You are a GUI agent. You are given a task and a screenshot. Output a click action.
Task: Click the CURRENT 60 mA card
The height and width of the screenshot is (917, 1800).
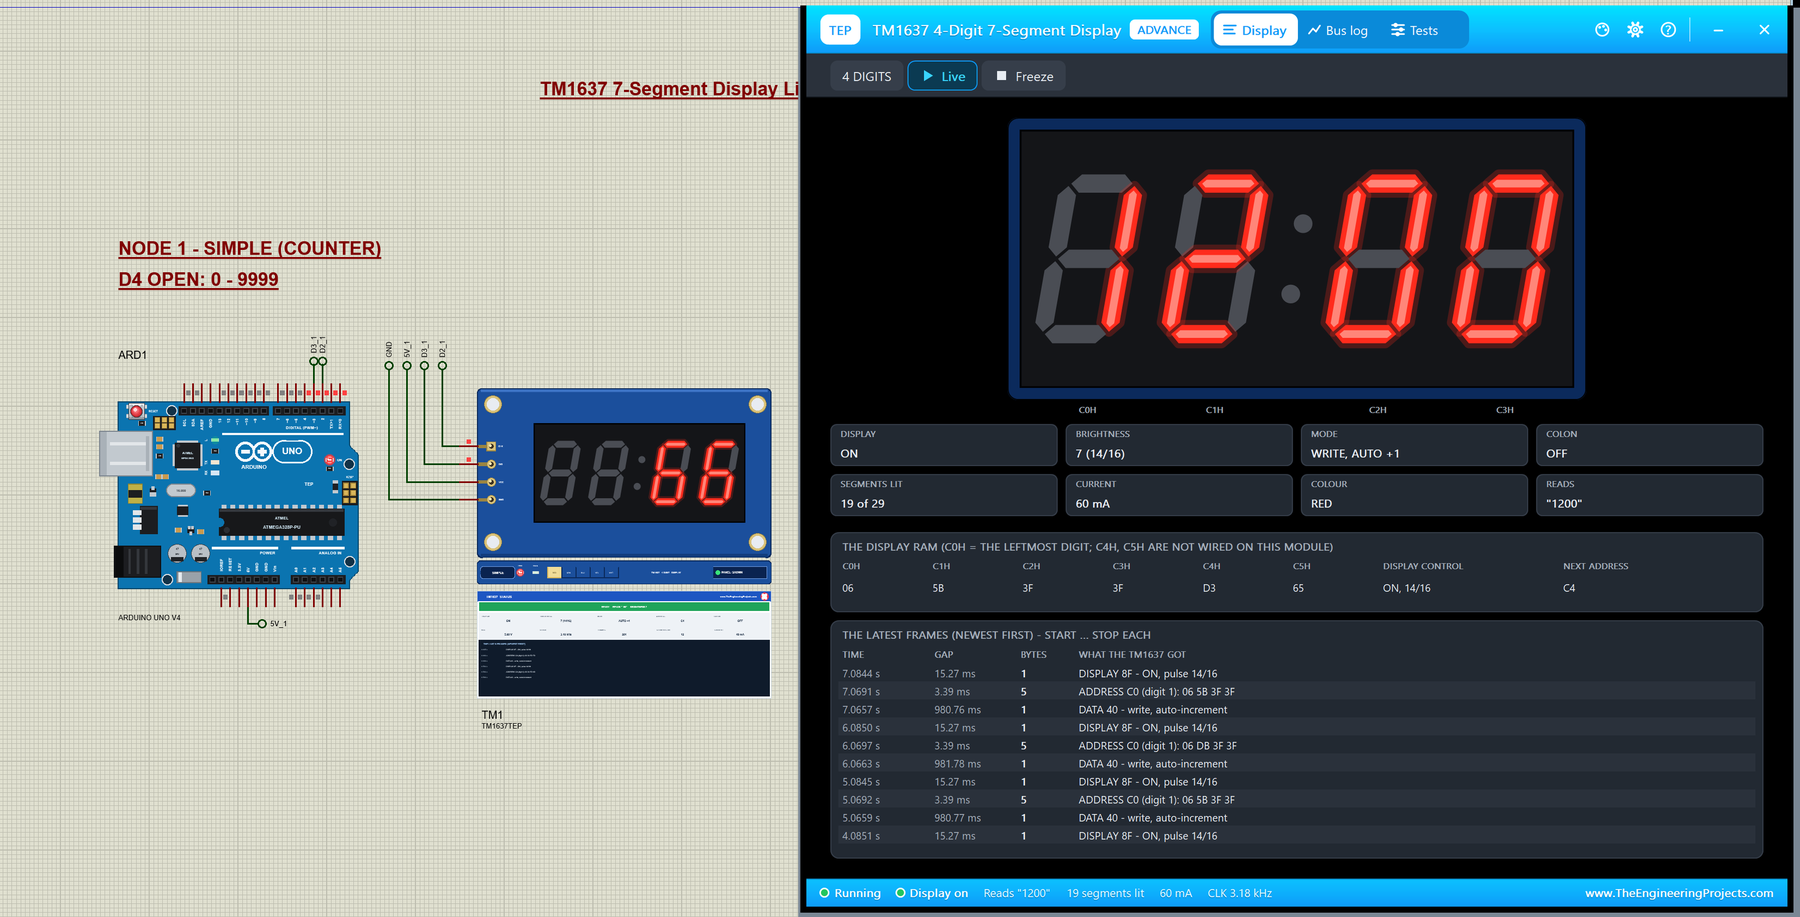coord(1179,495)
